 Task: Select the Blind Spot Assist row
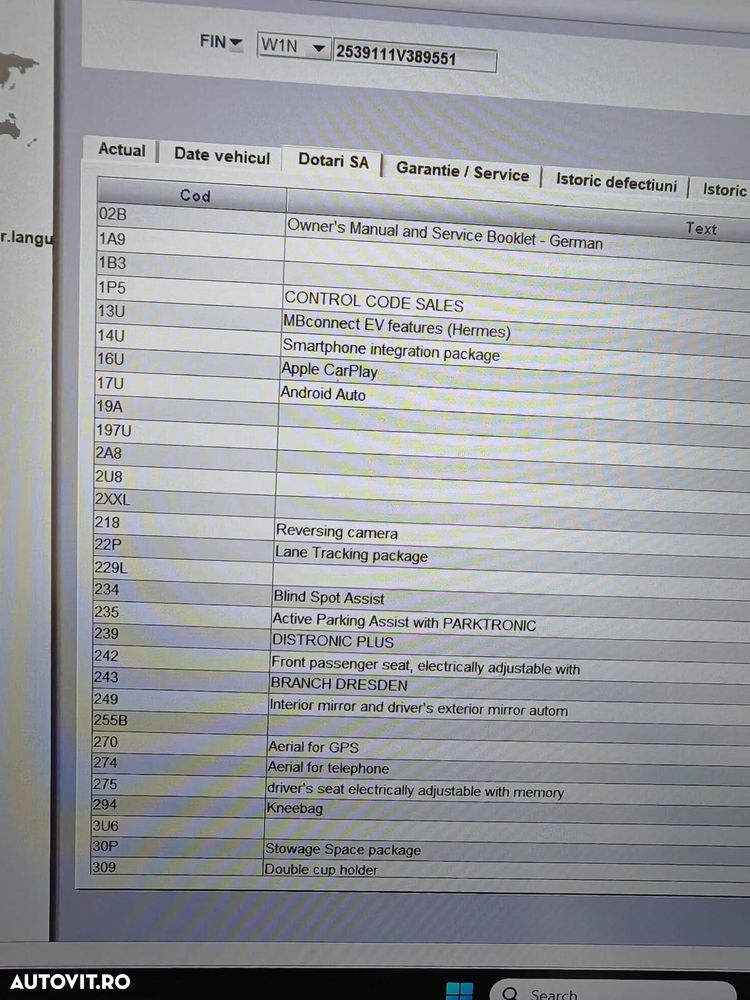point(420,594)
